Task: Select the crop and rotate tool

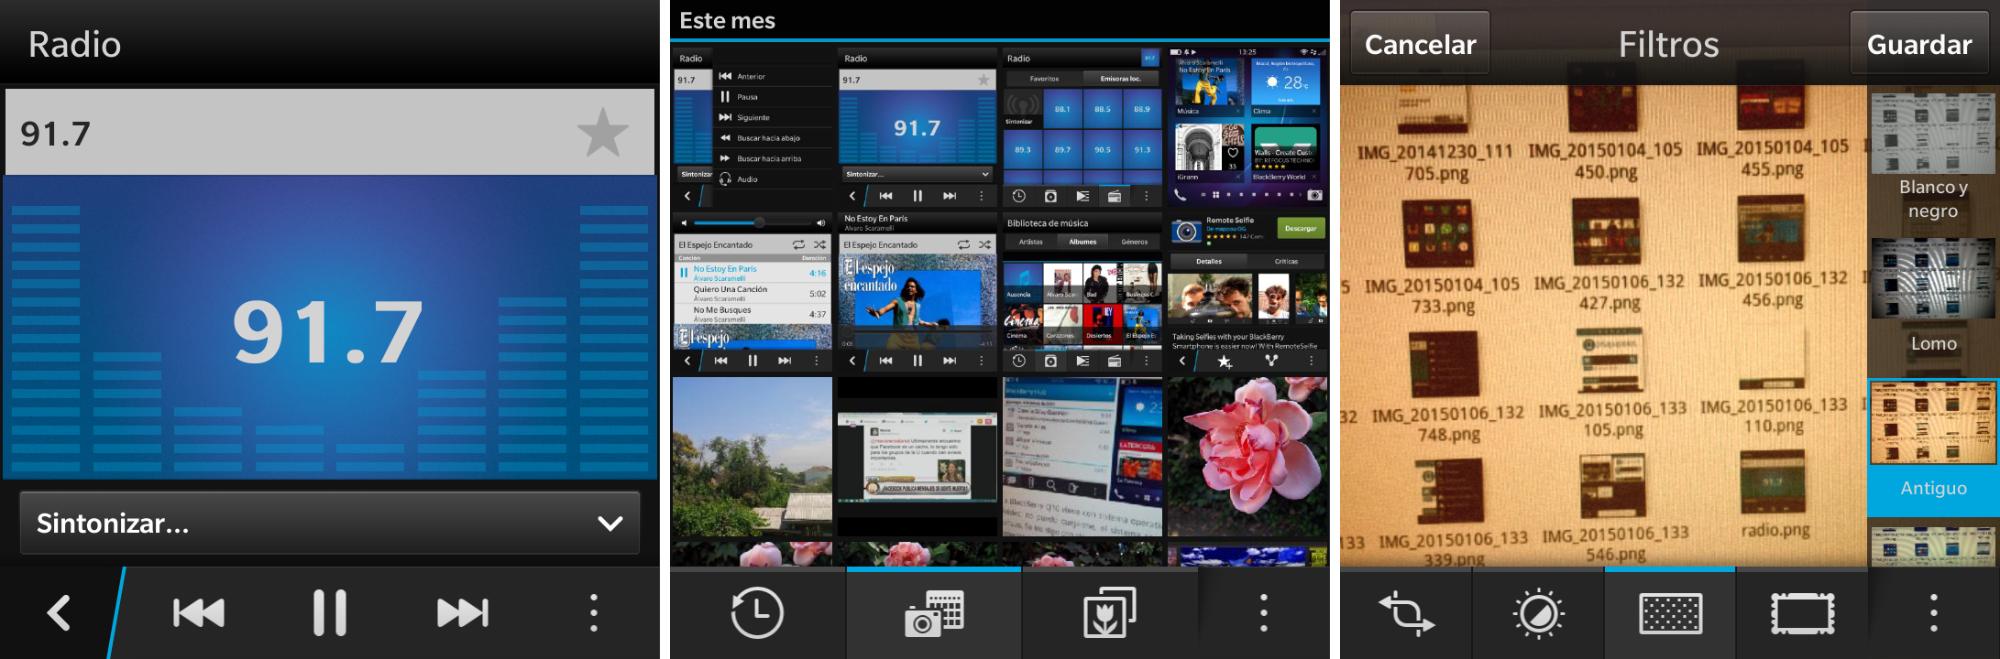Action: [1406, 613]
